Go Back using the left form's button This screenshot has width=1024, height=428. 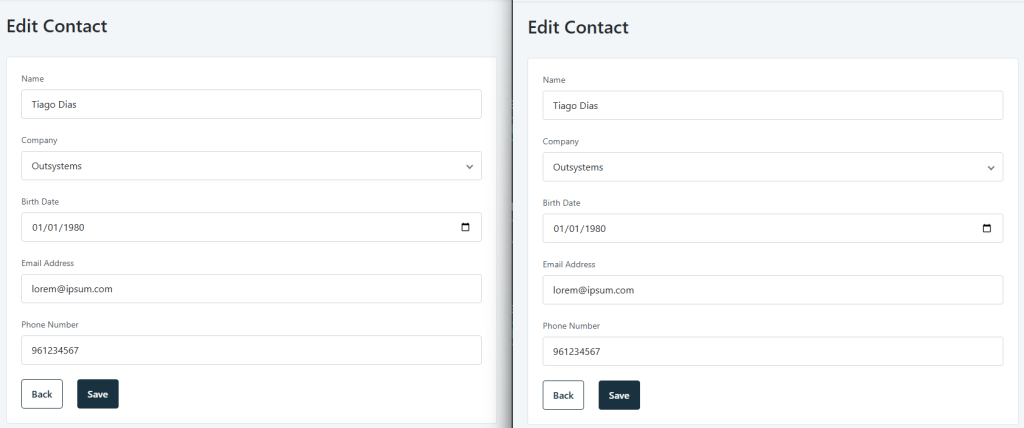pos(42,394)
